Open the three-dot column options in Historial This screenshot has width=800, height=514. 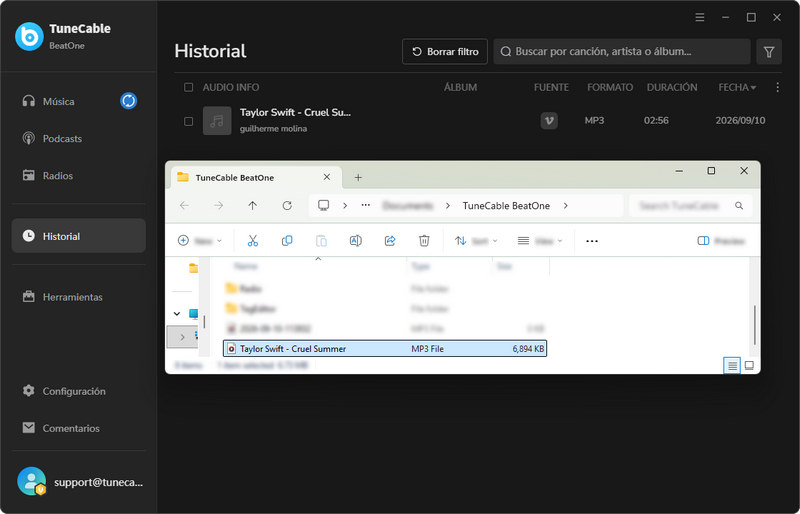(x=777, y=87)
